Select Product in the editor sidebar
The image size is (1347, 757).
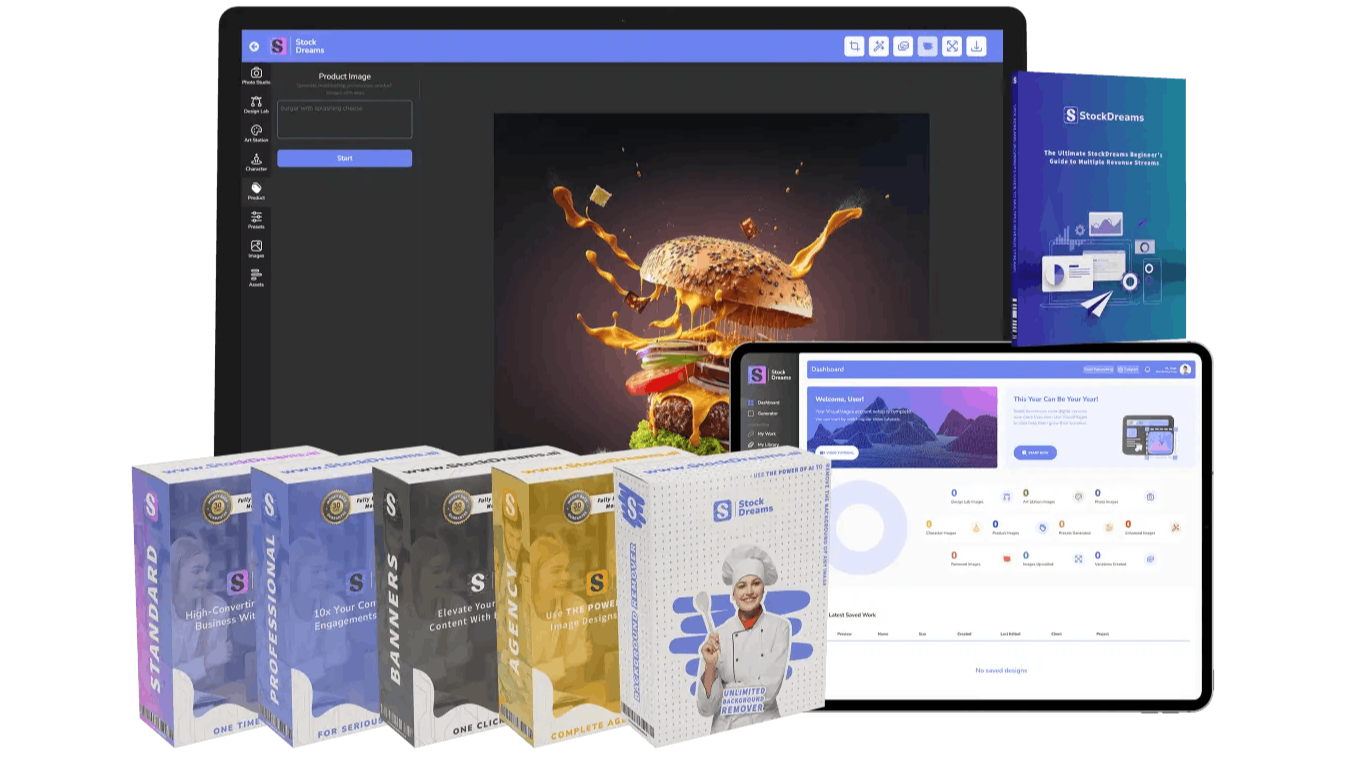[256, 191]
